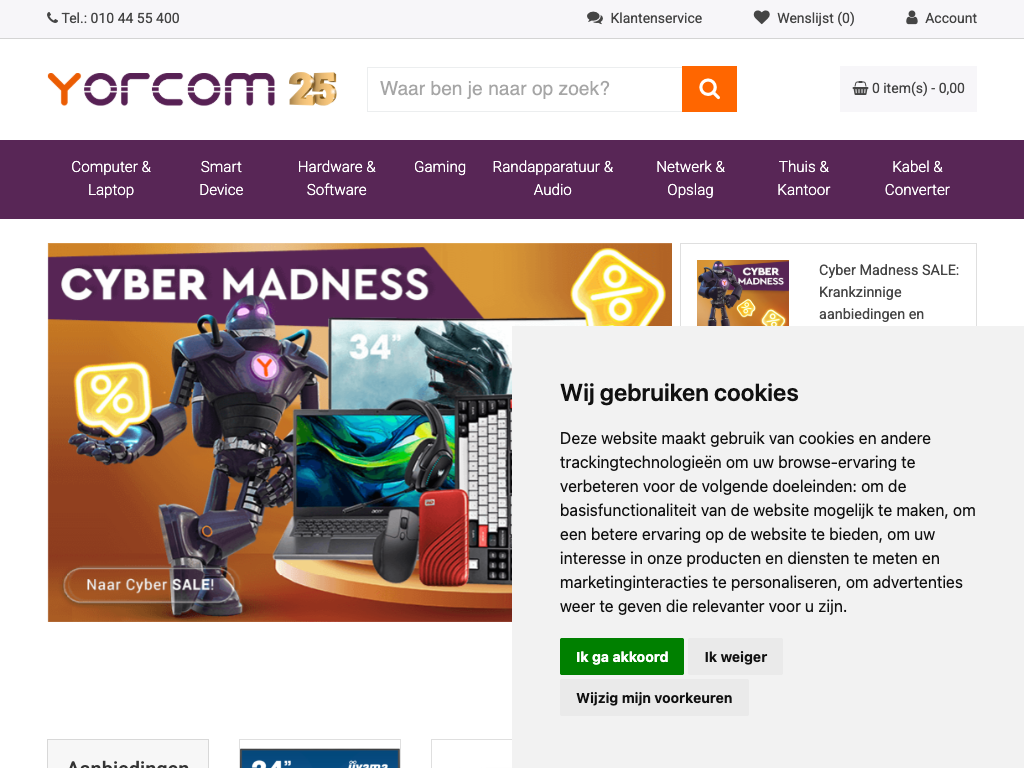
Task: Click the Account person icon
Action: [x=912, y=18]
